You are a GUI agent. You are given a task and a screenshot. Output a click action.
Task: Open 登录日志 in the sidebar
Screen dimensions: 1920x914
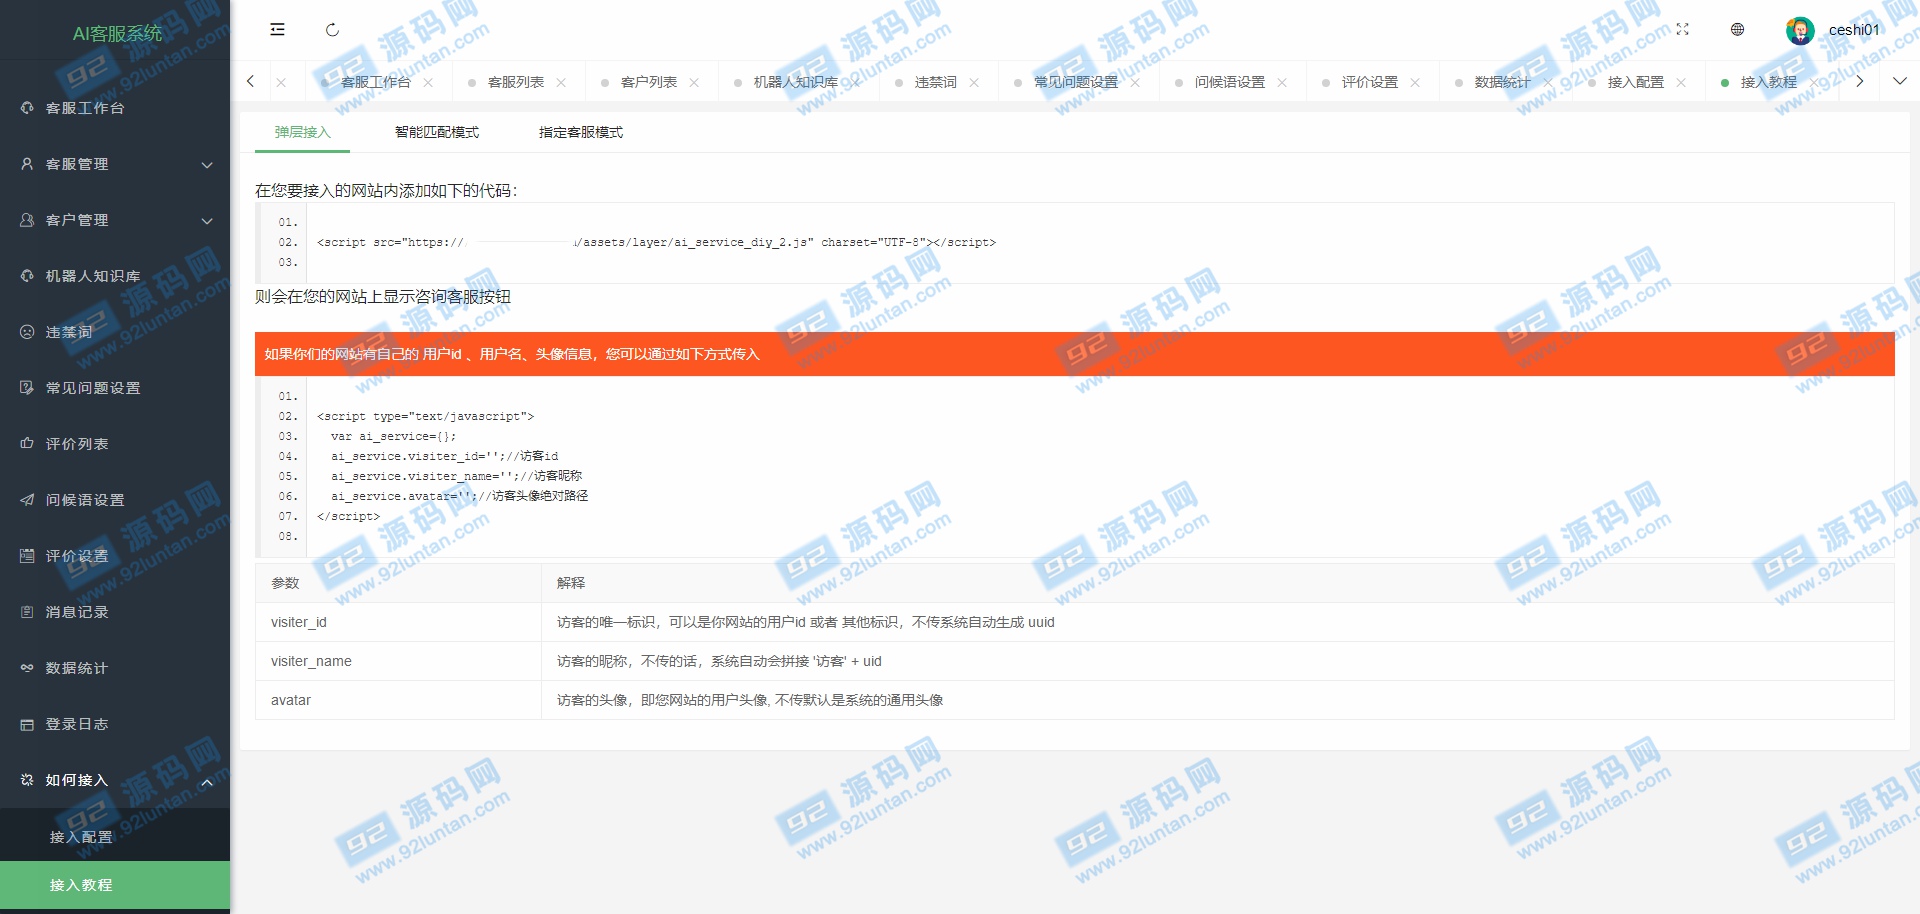pyautogui.click(x=115, y=724)
